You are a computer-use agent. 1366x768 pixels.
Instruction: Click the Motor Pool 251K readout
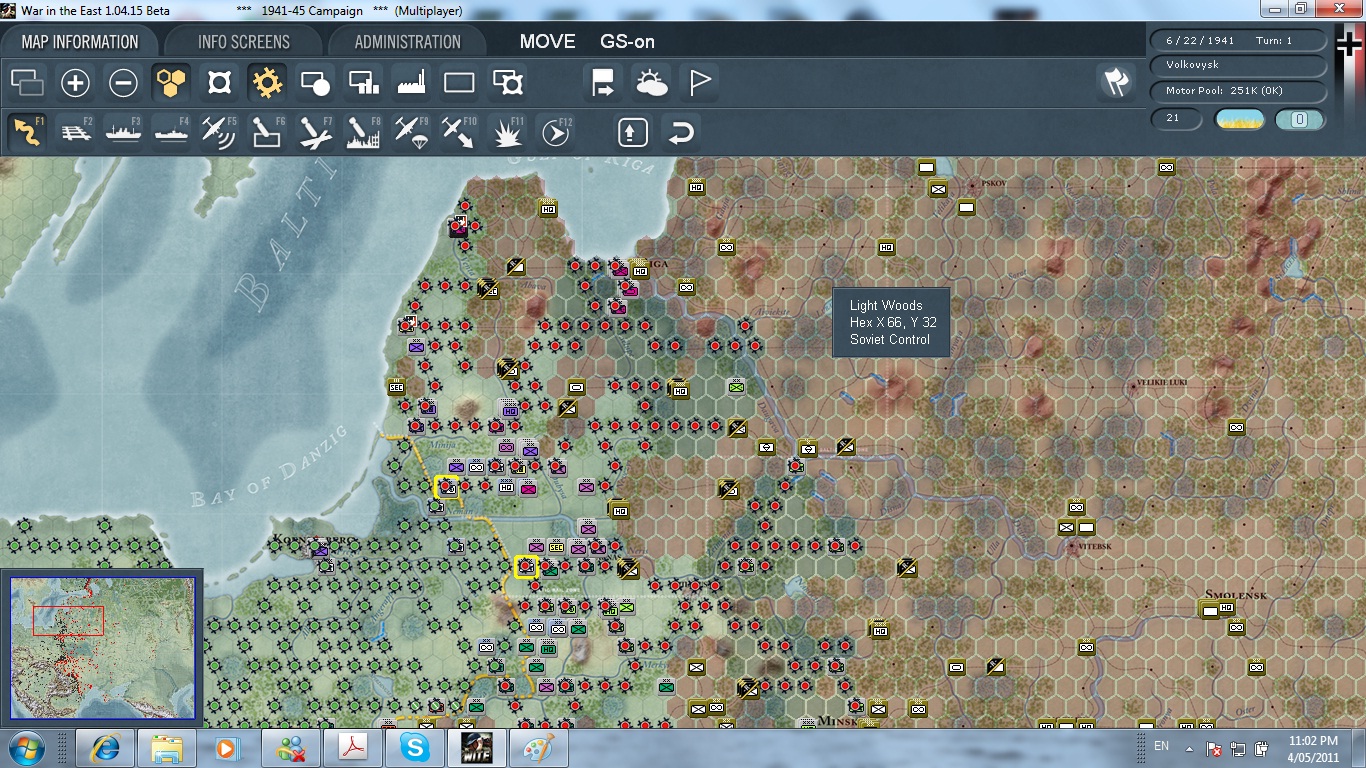1239,91
